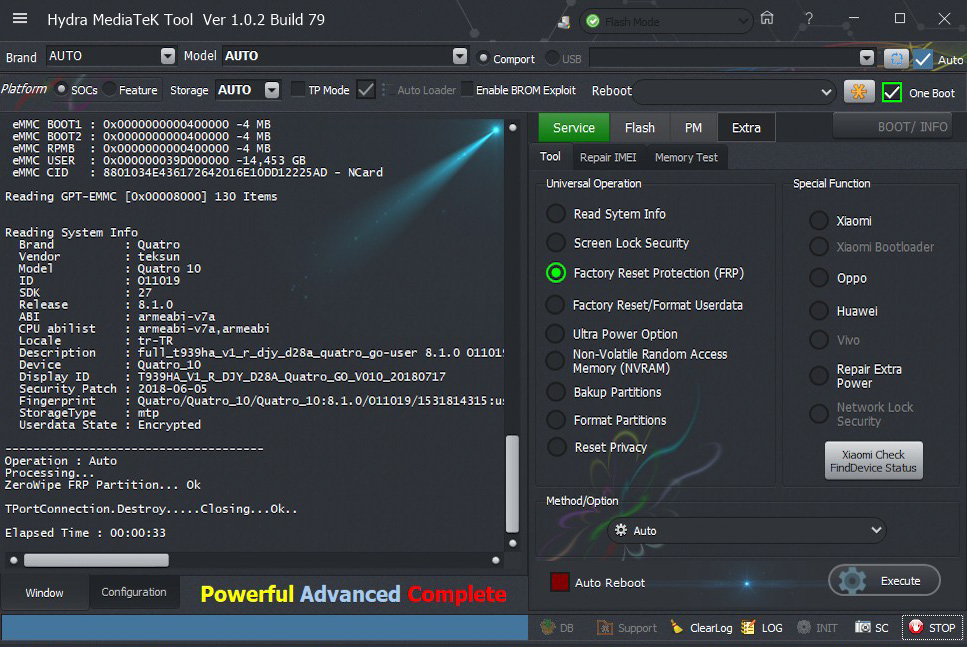The image size is (967, 647).
Task: Select the Tool sub-tab
Action: point(550,157)
